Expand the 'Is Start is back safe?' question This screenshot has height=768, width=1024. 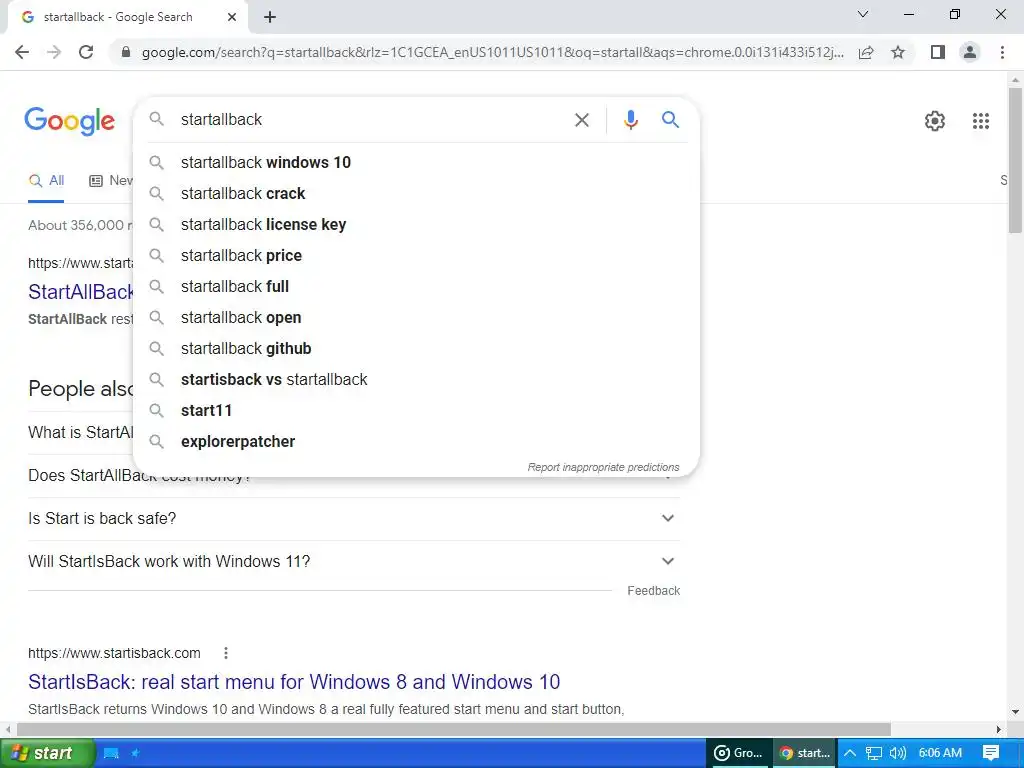(x=354, y=519)
